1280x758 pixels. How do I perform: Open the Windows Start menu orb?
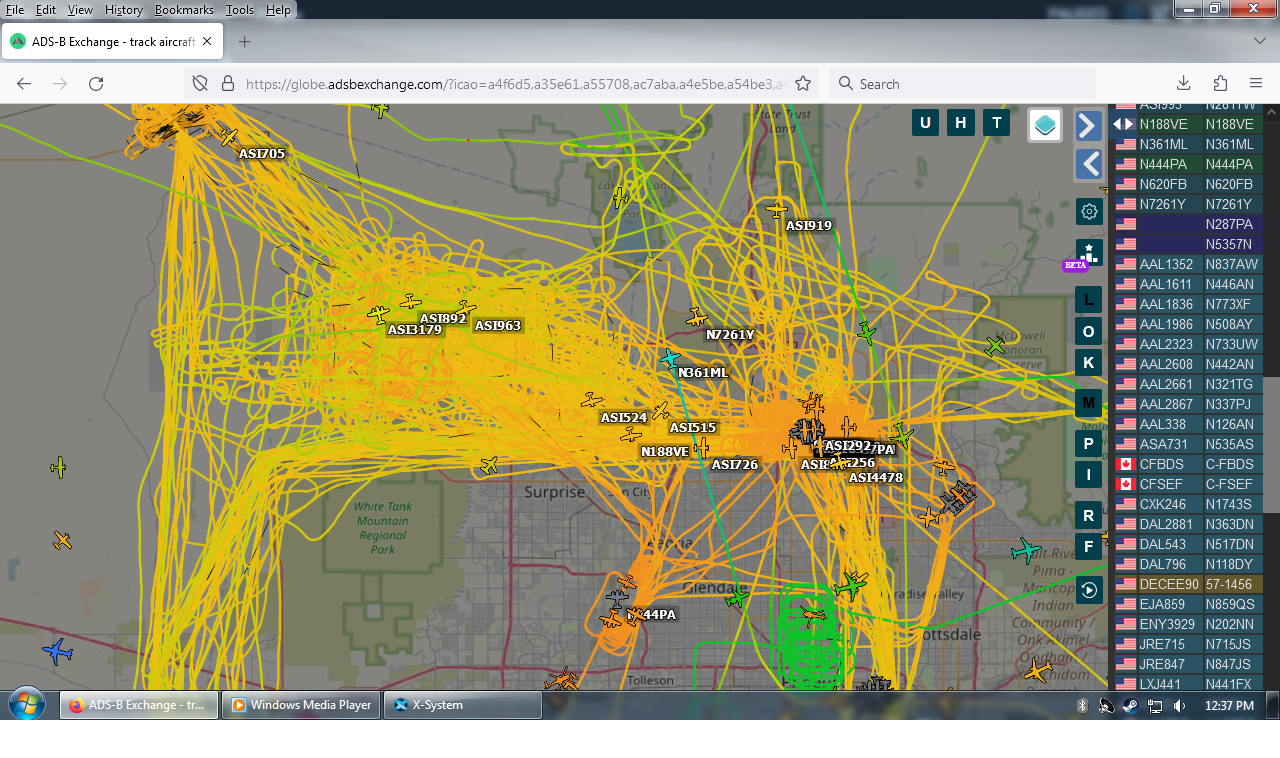pos(26,704)
